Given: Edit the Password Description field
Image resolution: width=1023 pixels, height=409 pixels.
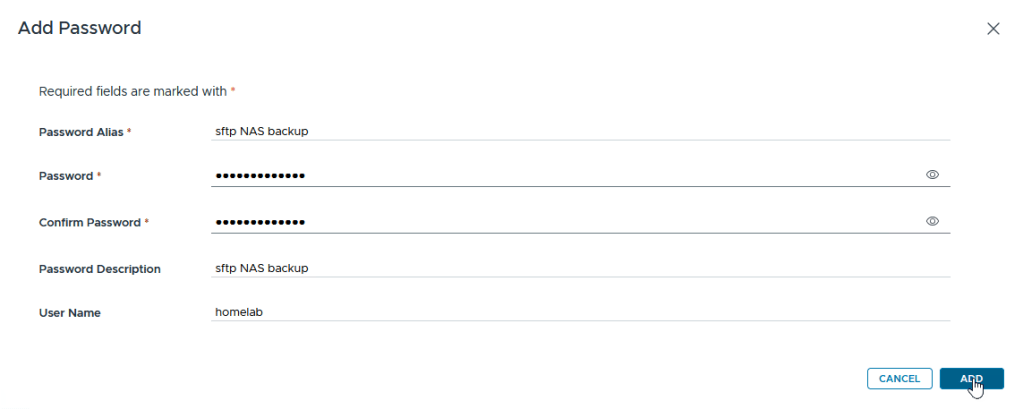Looking at the screenshot, I should click(580, 268).
